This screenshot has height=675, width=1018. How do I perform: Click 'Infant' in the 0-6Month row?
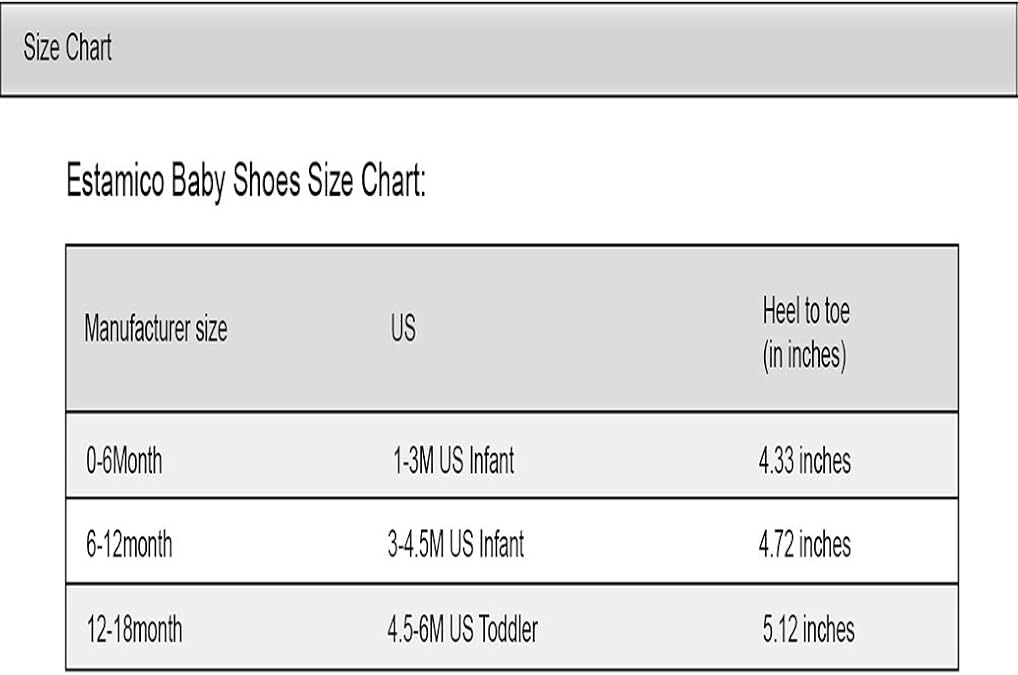[x=490, y=461]
